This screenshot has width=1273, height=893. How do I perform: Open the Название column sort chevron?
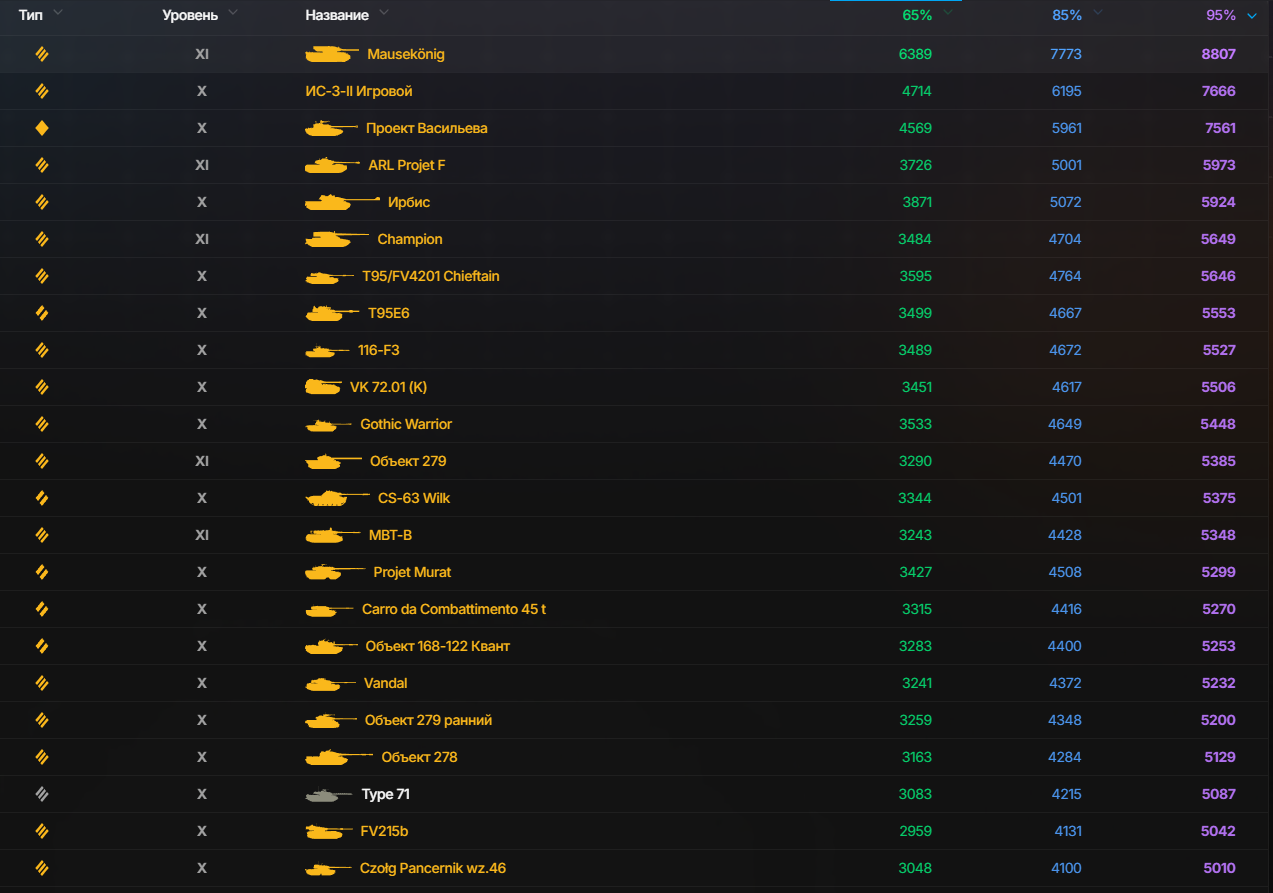(384, 13)
